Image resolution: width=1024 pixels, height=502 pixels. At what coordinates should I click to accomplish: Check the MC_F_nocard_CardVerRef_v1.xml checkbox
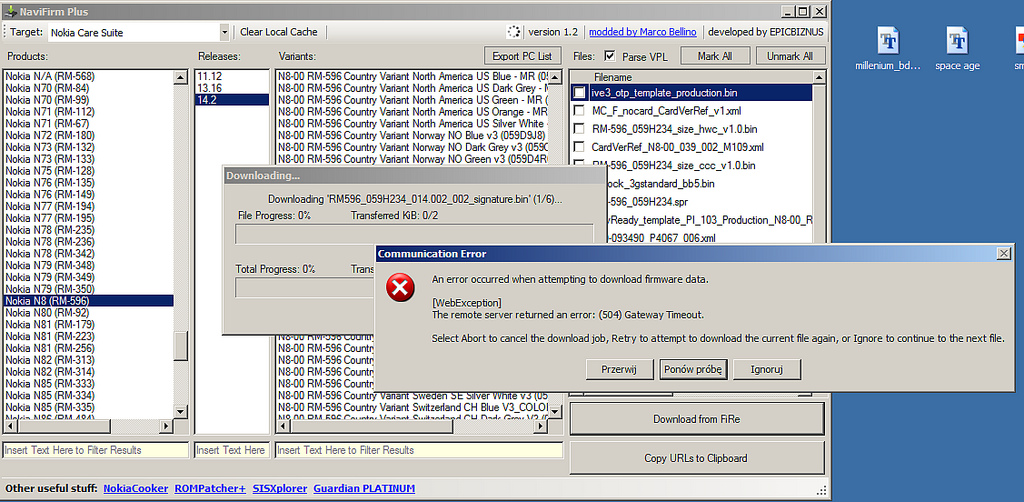click(x=579, y=111)
